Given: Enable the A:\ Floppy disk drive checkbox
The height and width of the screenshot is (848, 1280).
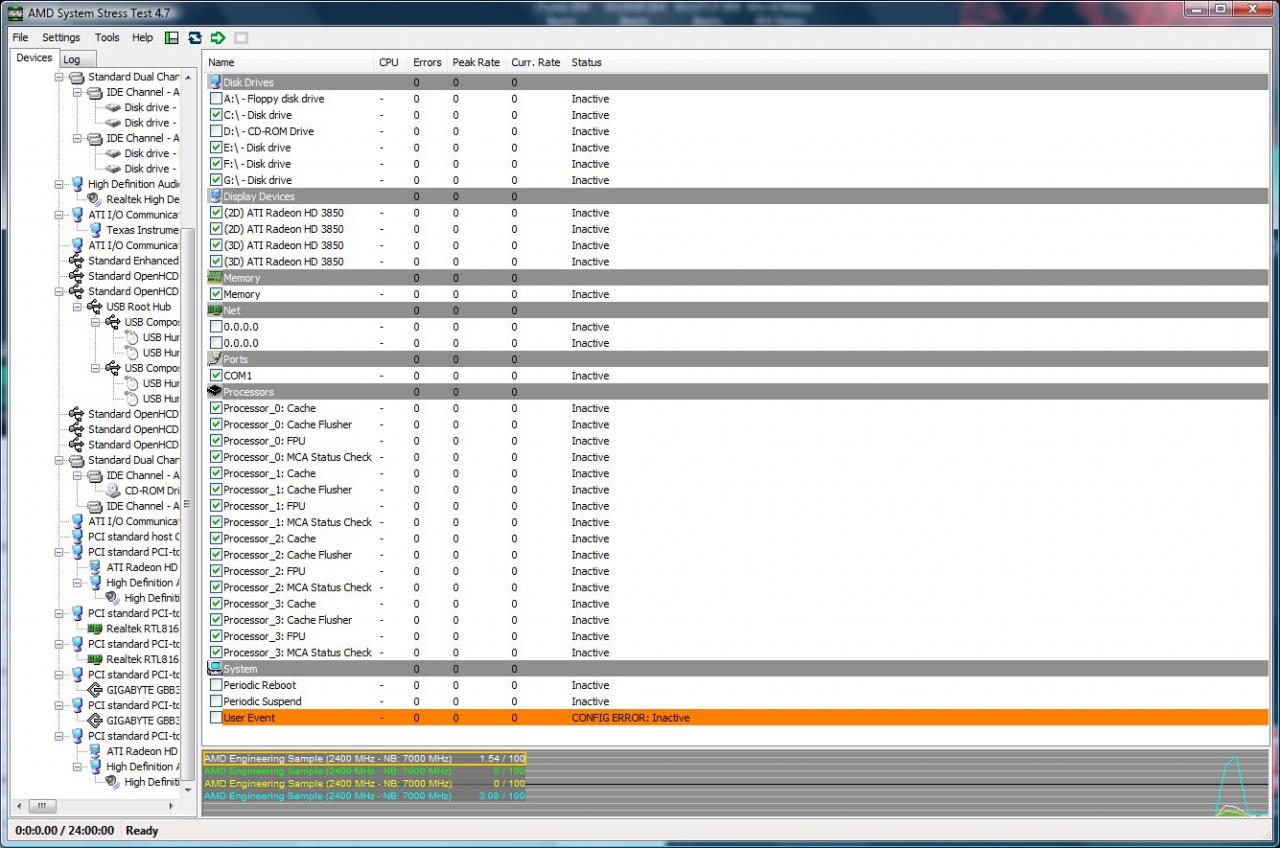Looking at the screenshot, I should point(216,99).
